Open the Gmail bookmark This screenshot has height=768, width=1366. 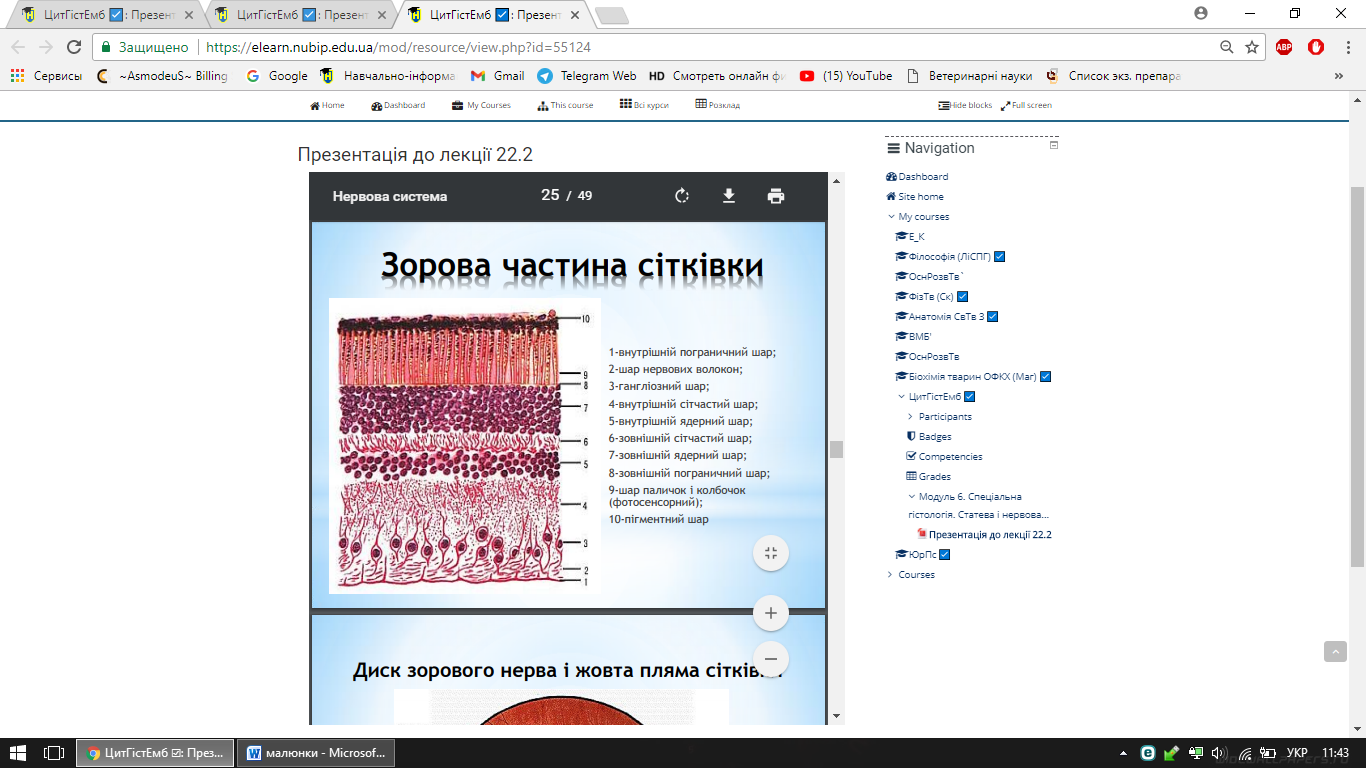[x=497, y=76]
